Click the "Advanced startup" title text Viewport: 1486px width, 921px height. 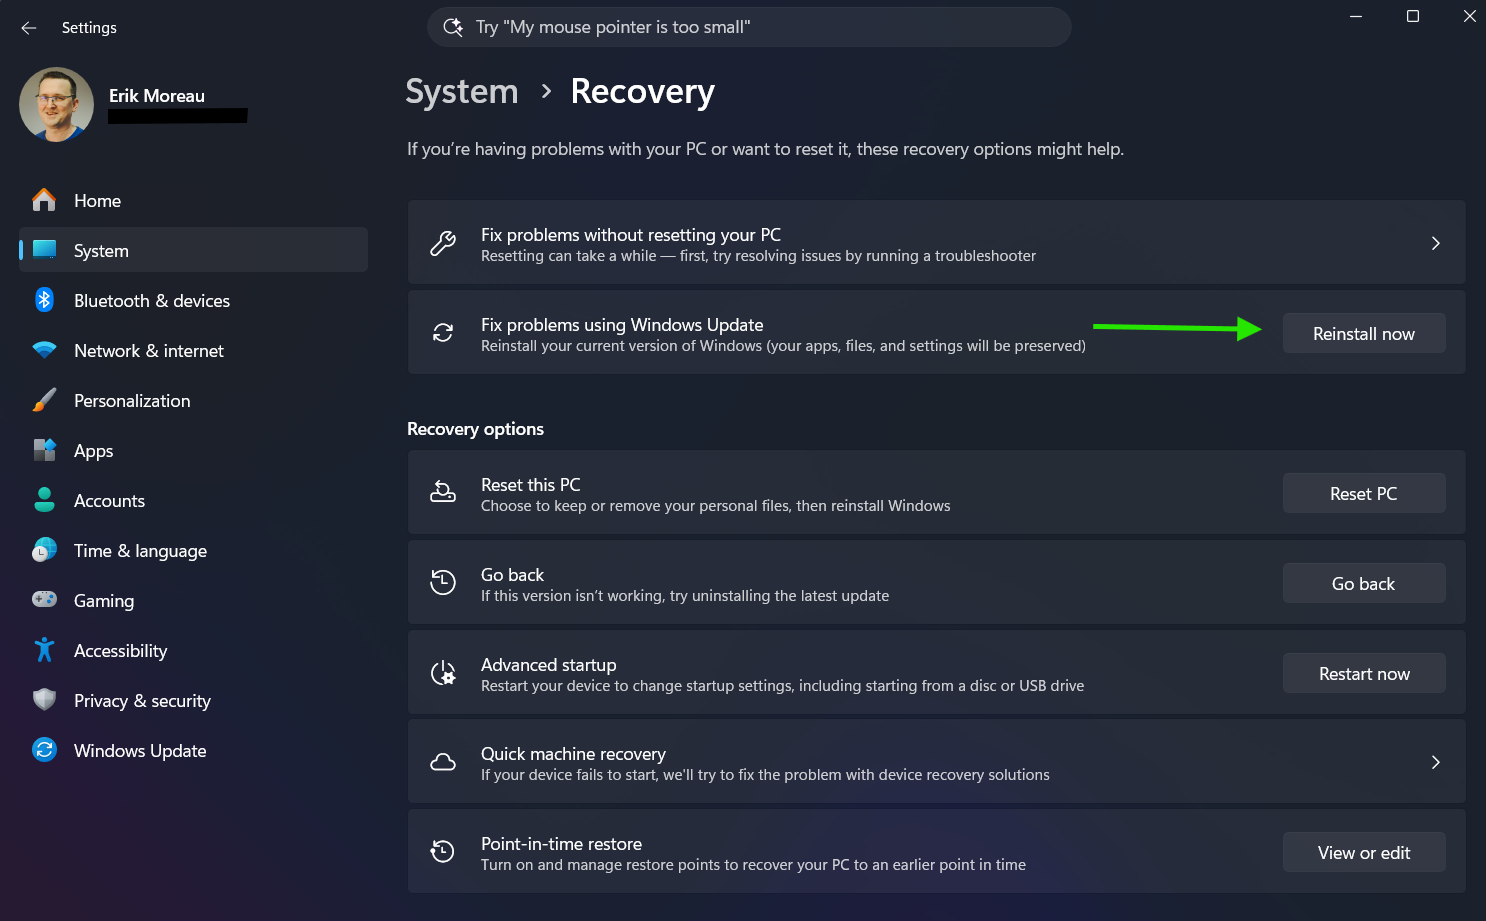coord(549,665)
